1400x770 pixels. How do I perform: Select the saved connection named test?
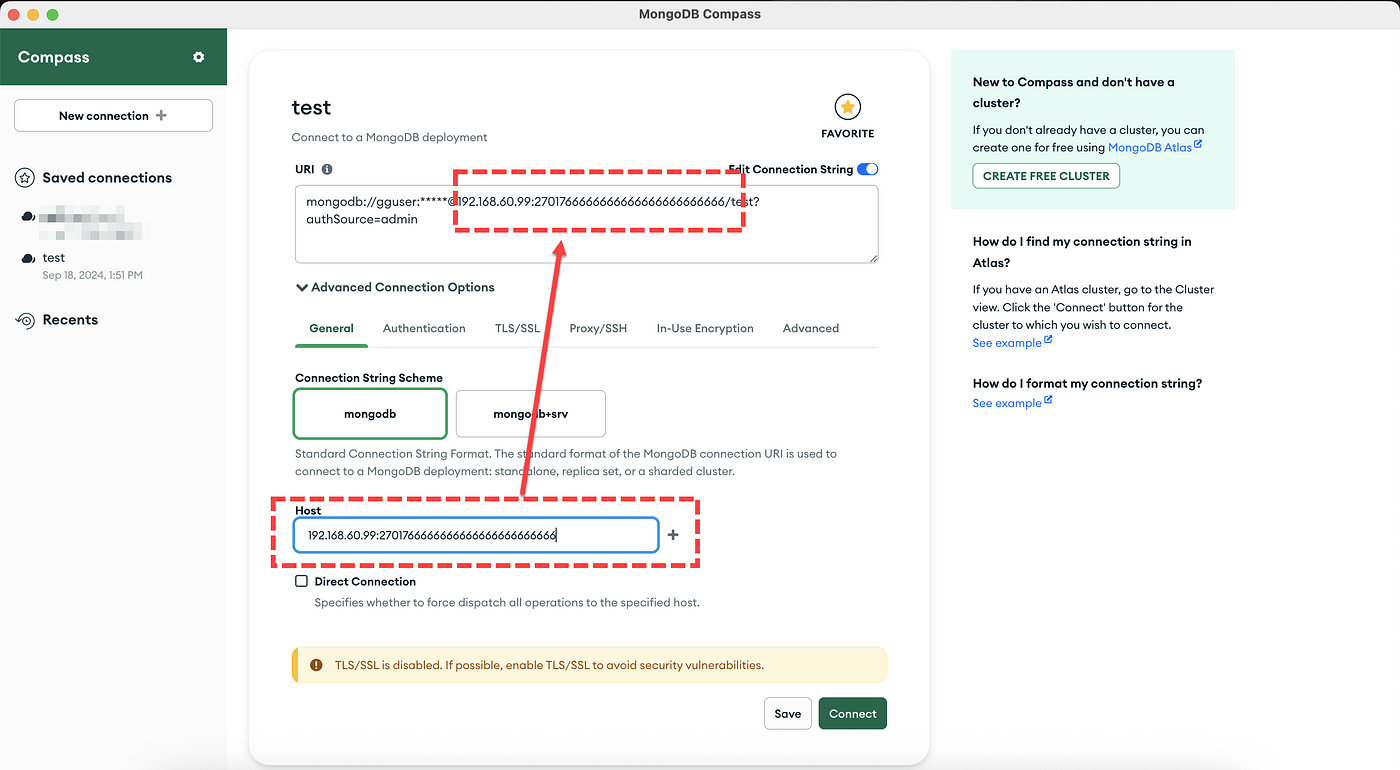pyautogui.click(x=82, y=265)
